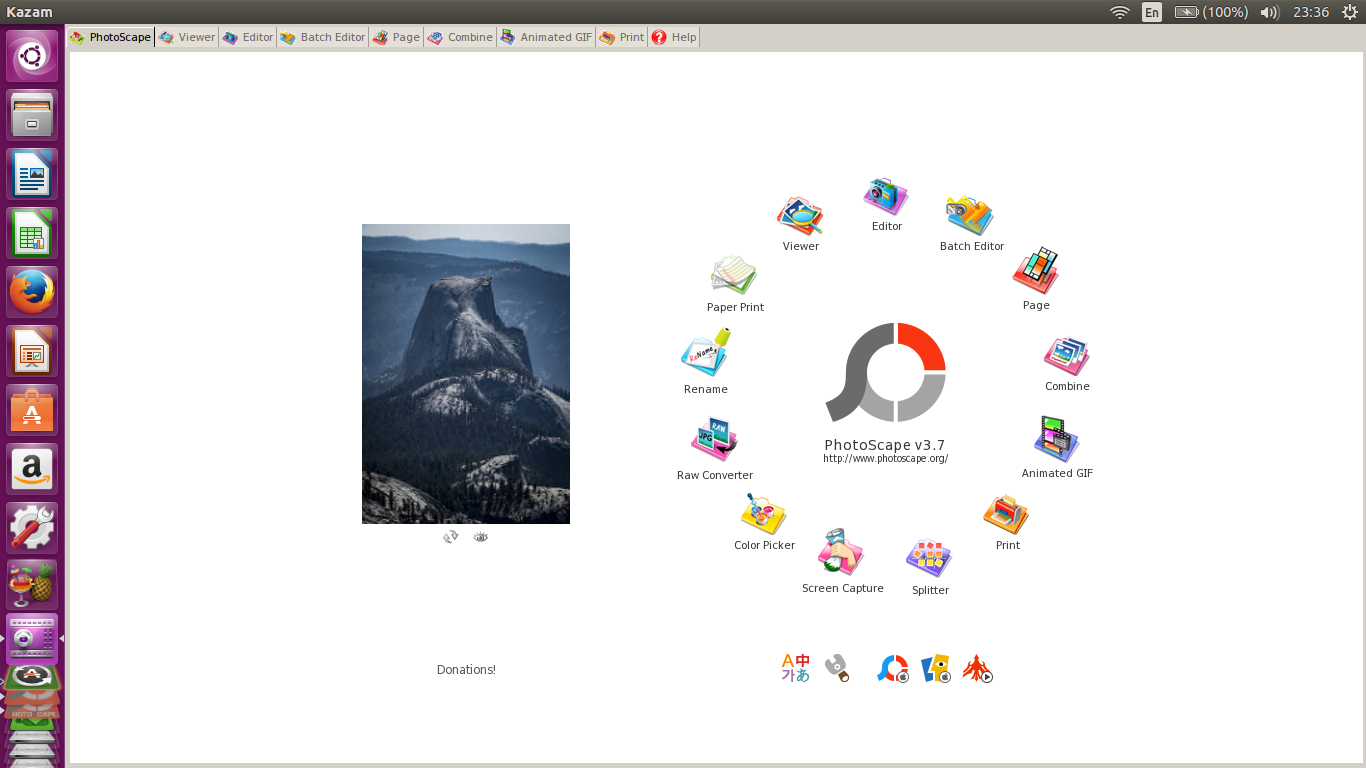
Task: Open the Batch Editor icon
Action: (969, 212)
